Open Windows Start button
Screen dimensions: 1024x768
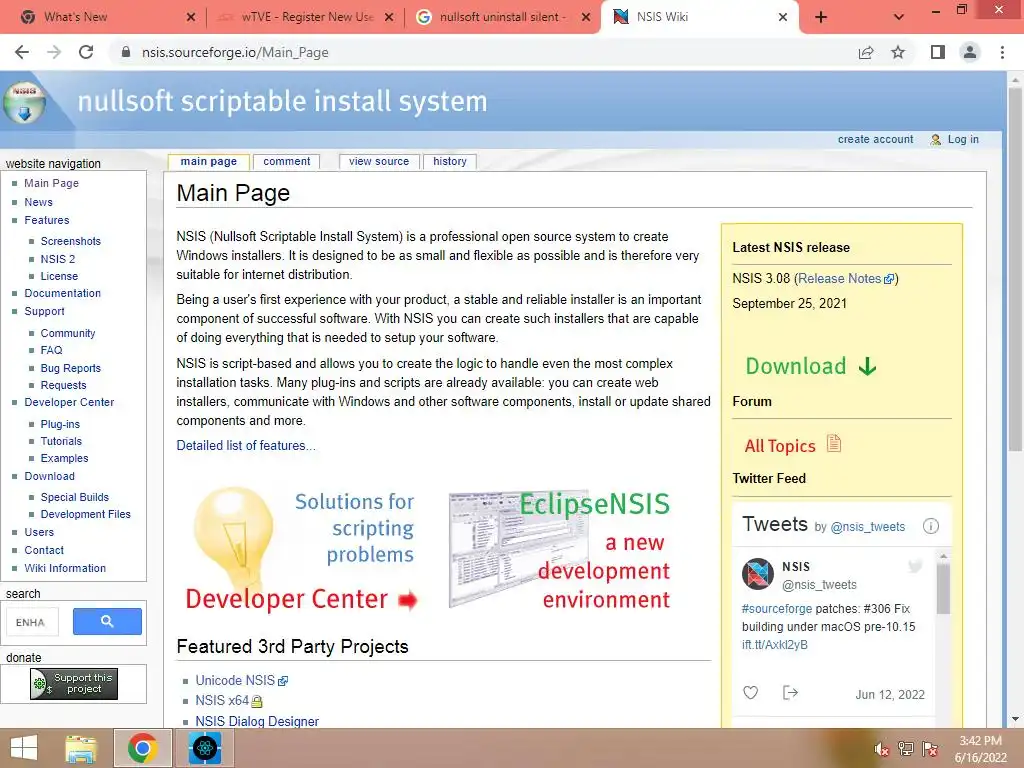(24, 748)
